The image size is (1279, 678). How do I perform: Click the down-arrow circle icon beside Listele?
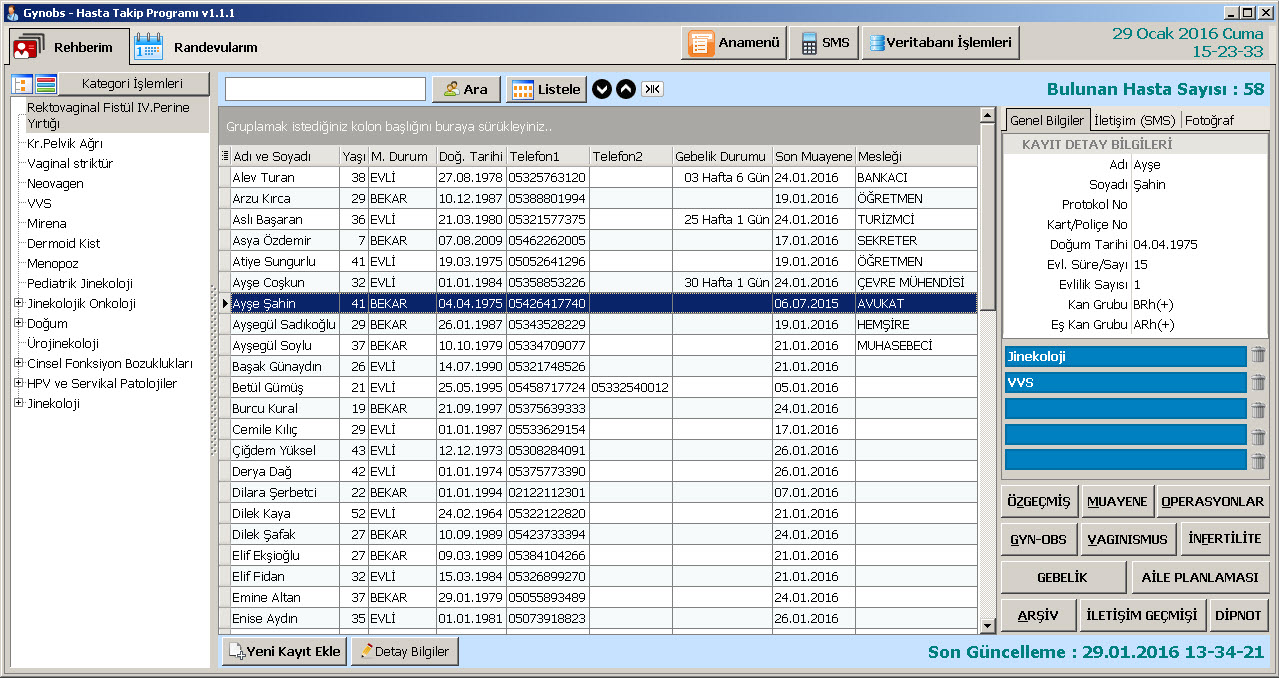[x=601, y=89]
